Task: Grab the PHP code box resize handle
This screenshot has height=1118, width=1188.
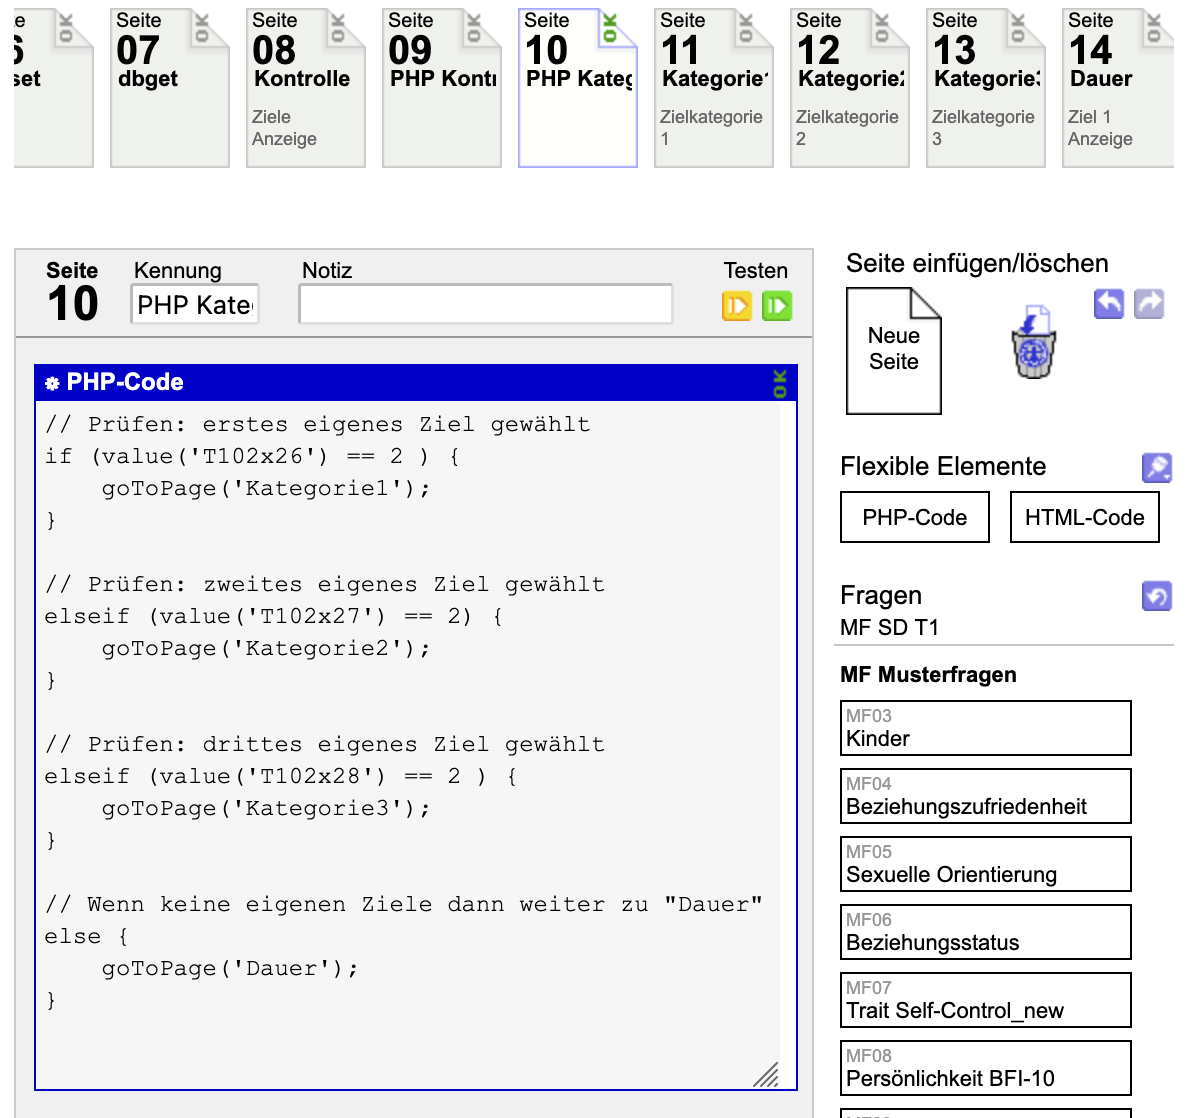Action: pos(766,1075)
